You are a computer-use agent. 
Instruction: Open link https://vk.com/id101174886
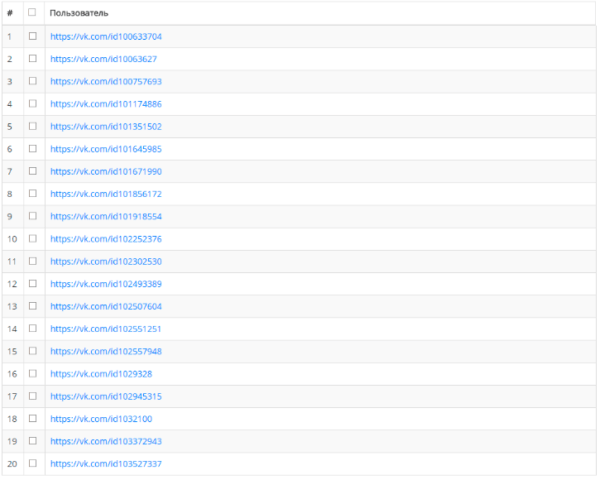point(106,104)
